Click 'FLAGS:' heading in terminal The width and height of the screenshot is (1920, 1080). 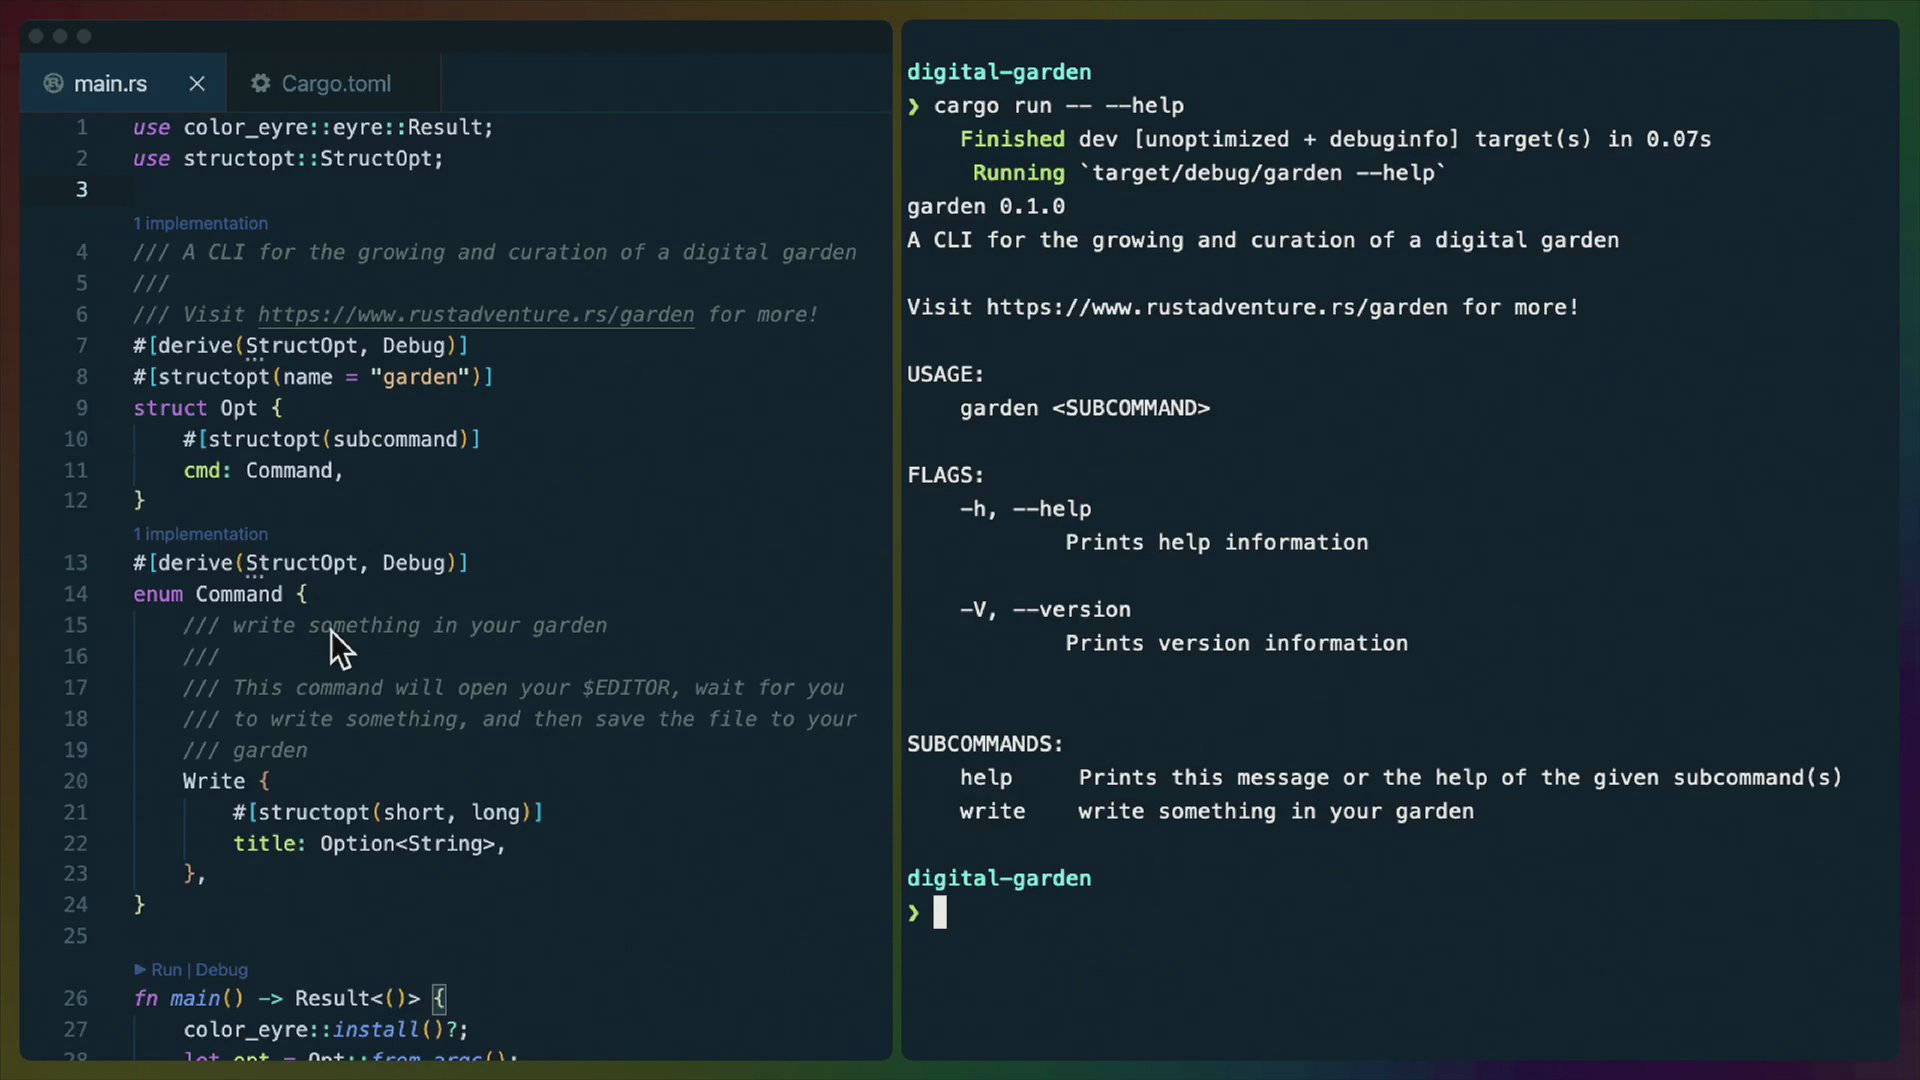pos(945,475)
